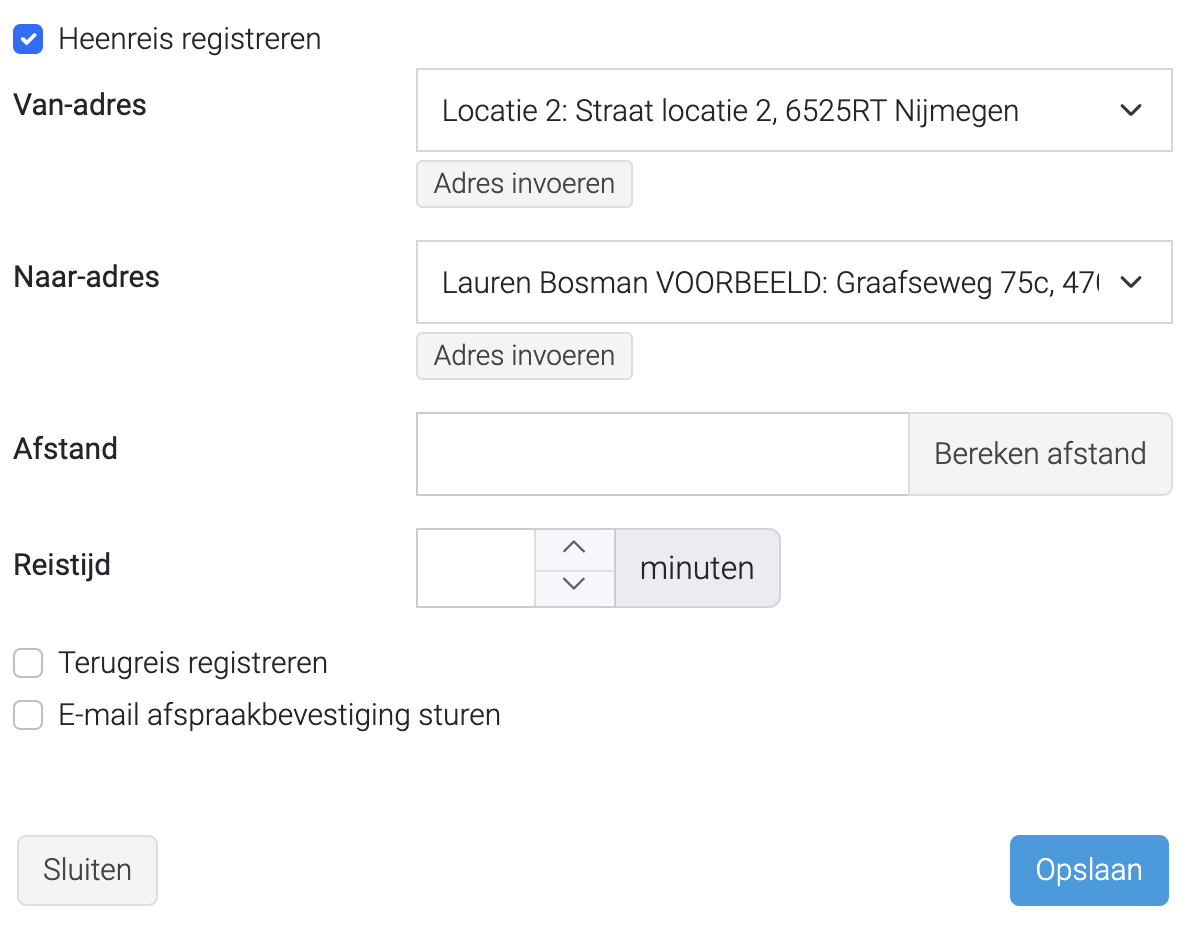The height and width of the screenshot is (926, 1186).
Task: Save with the Opslaan button
Action: point(1089,870)
